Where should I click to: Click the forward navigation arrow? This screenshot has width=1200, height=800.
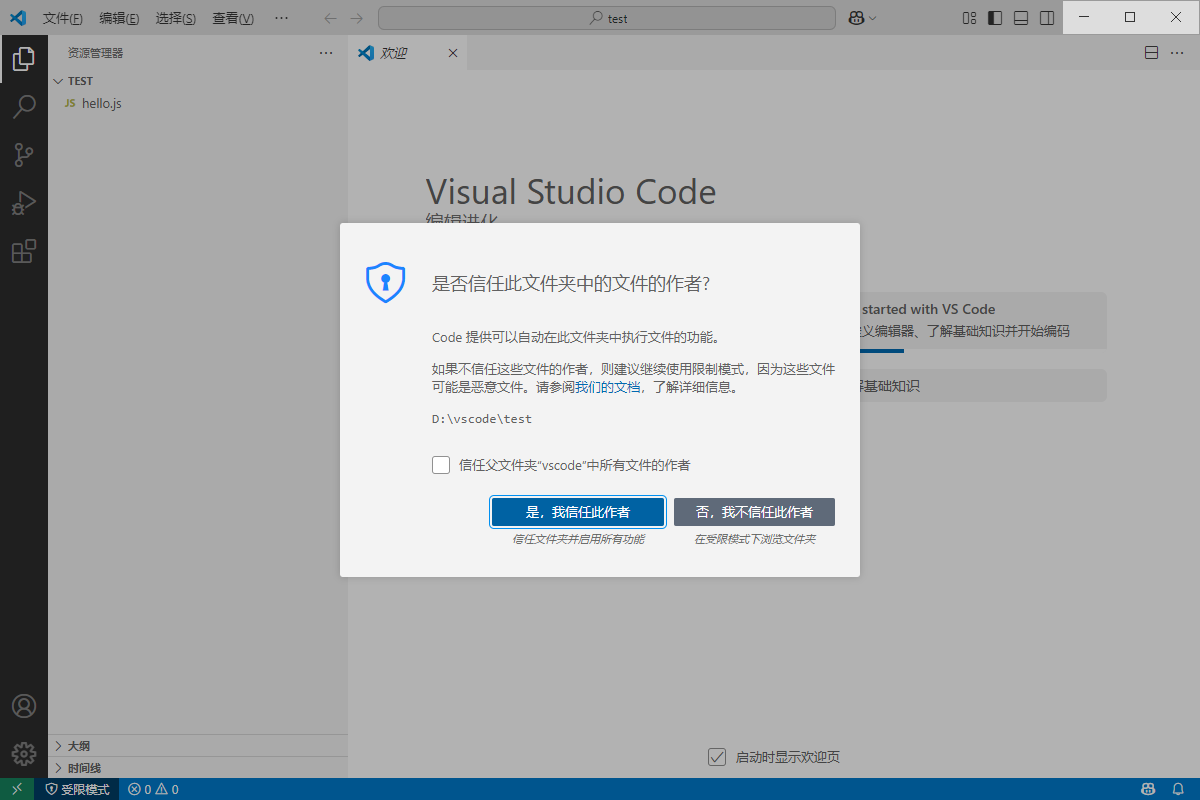[x=357, y=18]
